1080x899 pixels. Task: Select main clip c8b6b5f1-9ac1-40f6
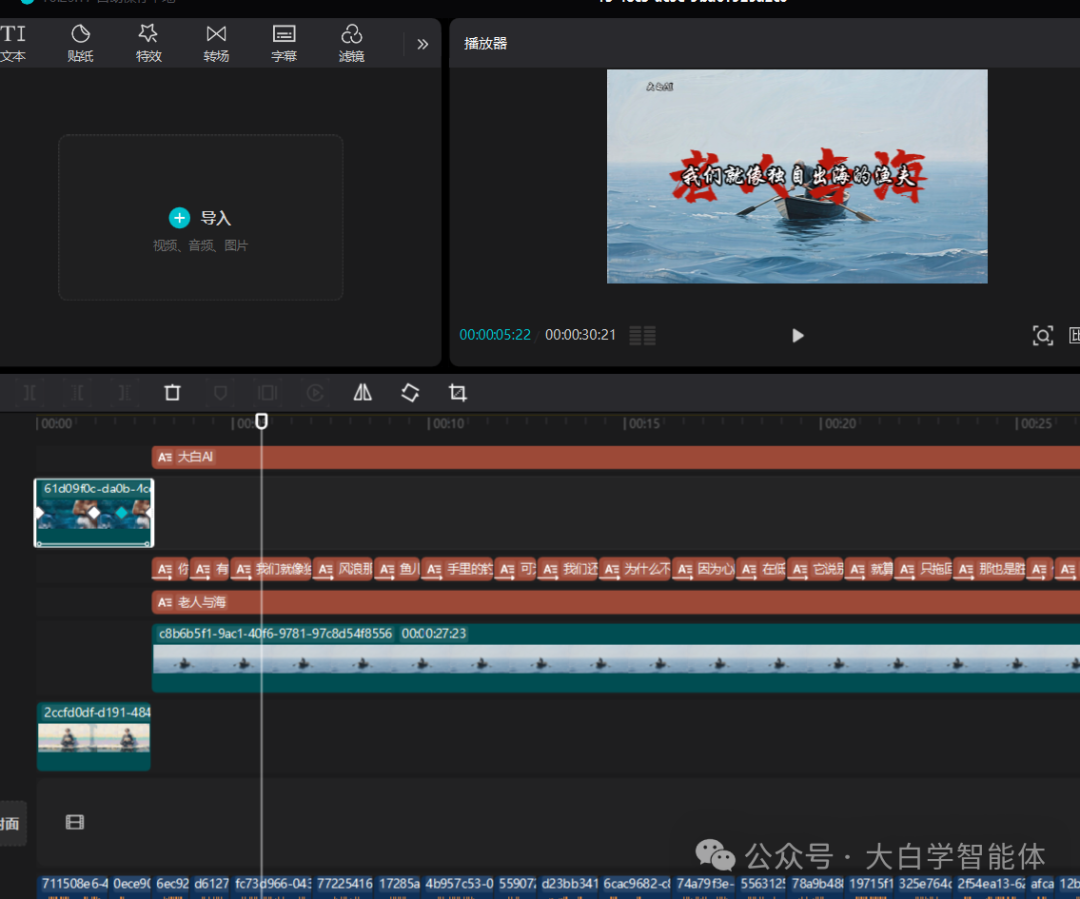pos(616,657)
